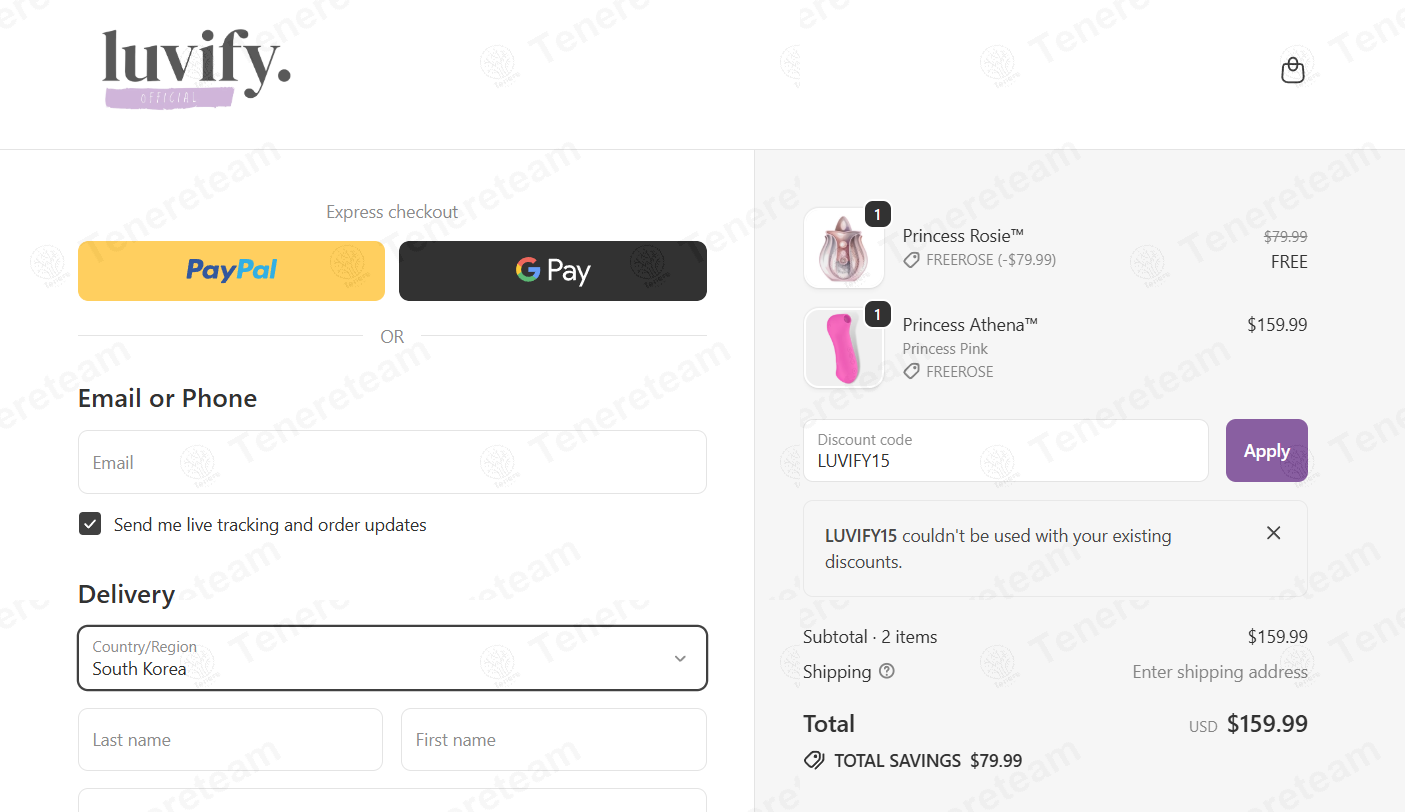Click the luvify official logo

pyautogui.click(x=196, y=69)
